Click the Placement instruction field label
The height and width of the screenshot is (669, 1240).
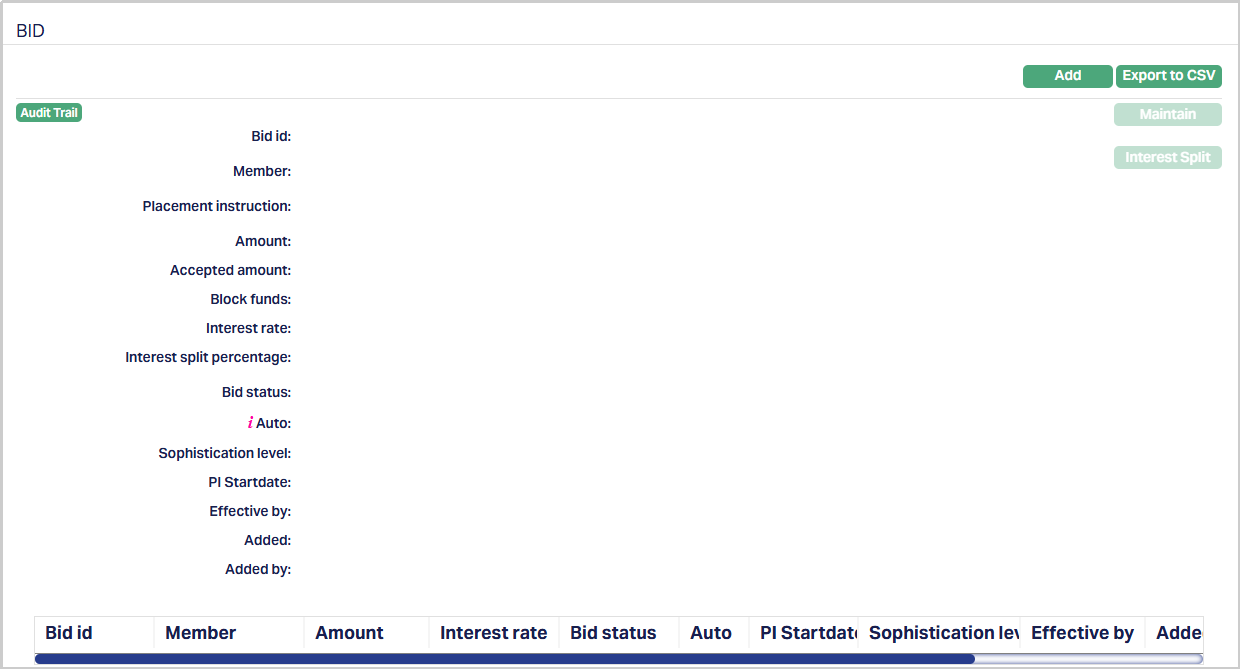tap(216, 206)
